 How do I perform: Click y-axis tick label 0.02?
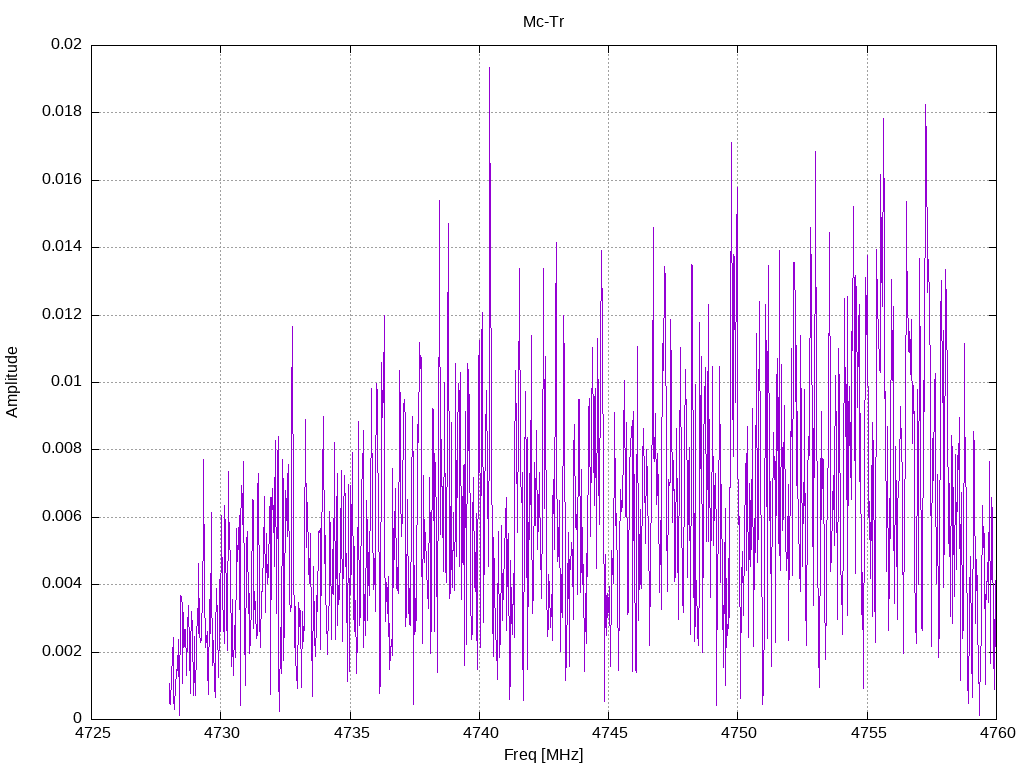point(67,44)
